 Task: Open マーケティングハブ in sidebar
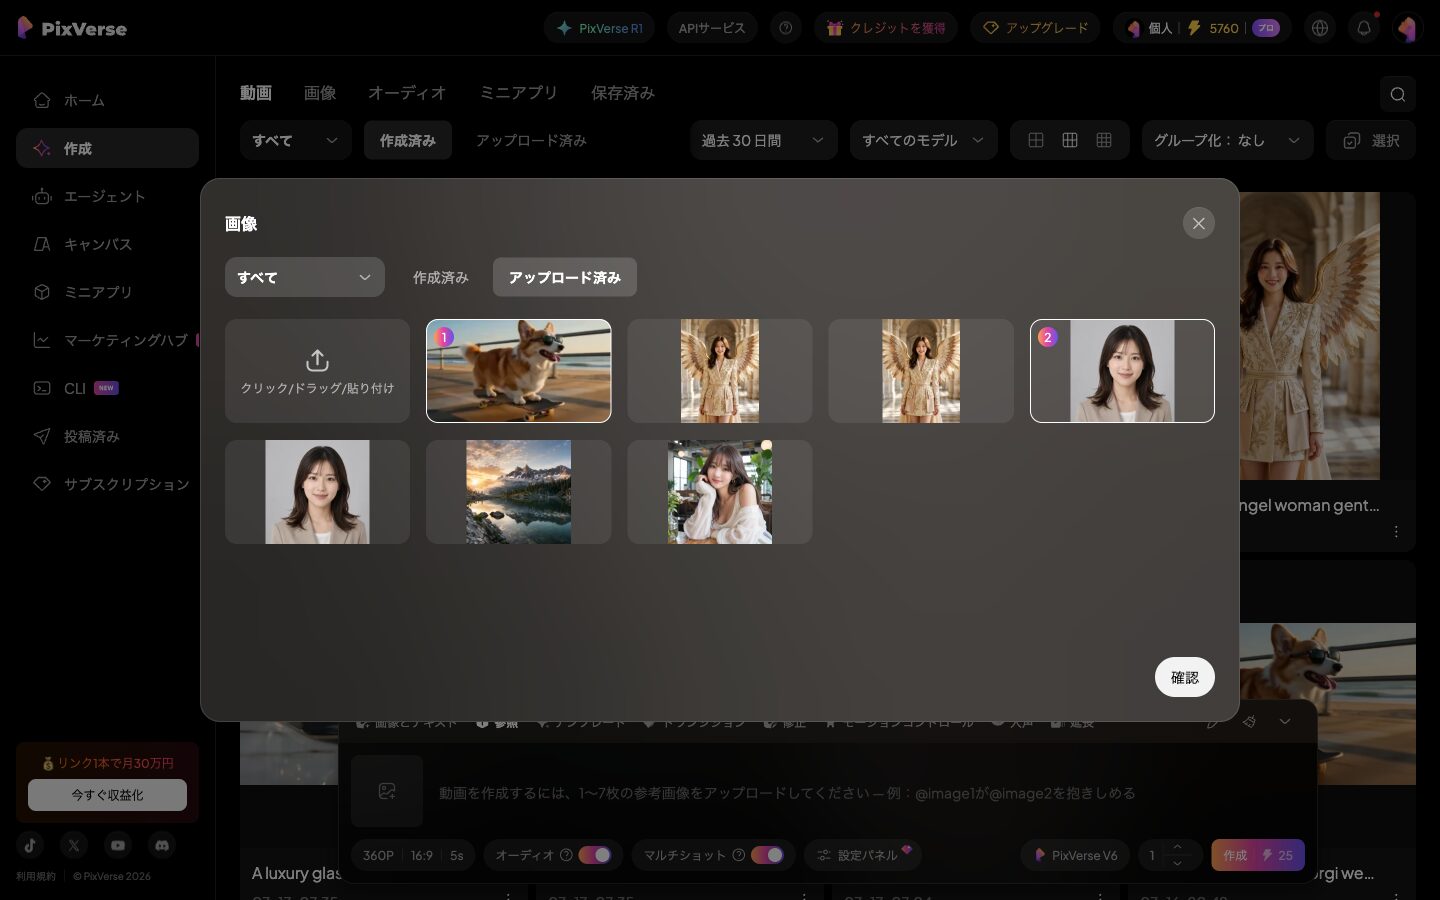pyautogui.click(x=107, y=340)
